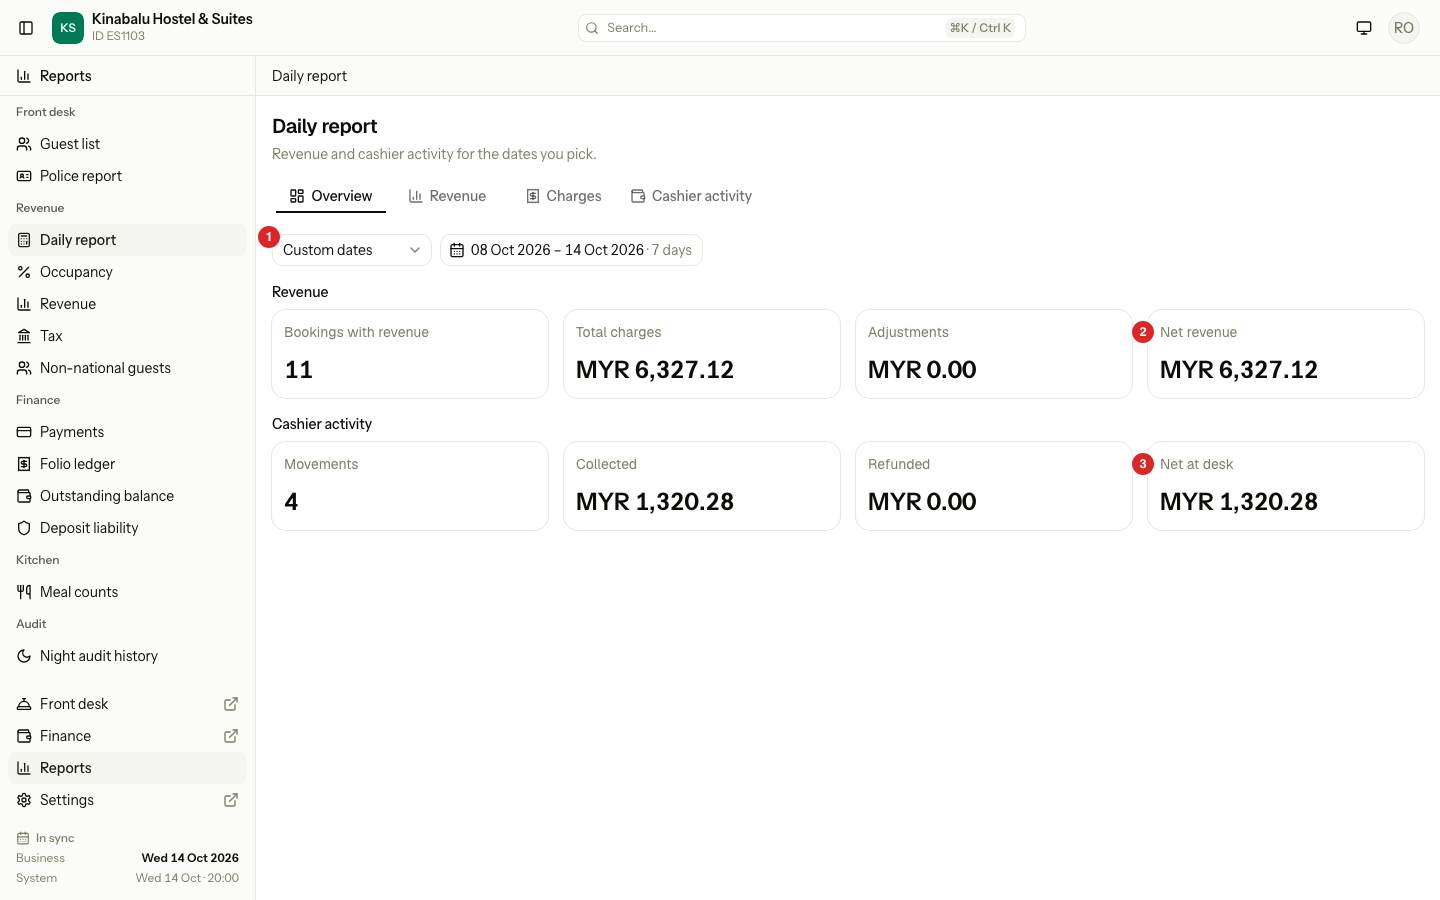
Task: Click the Occupancy percent icon
Action: tap(24, 272)
